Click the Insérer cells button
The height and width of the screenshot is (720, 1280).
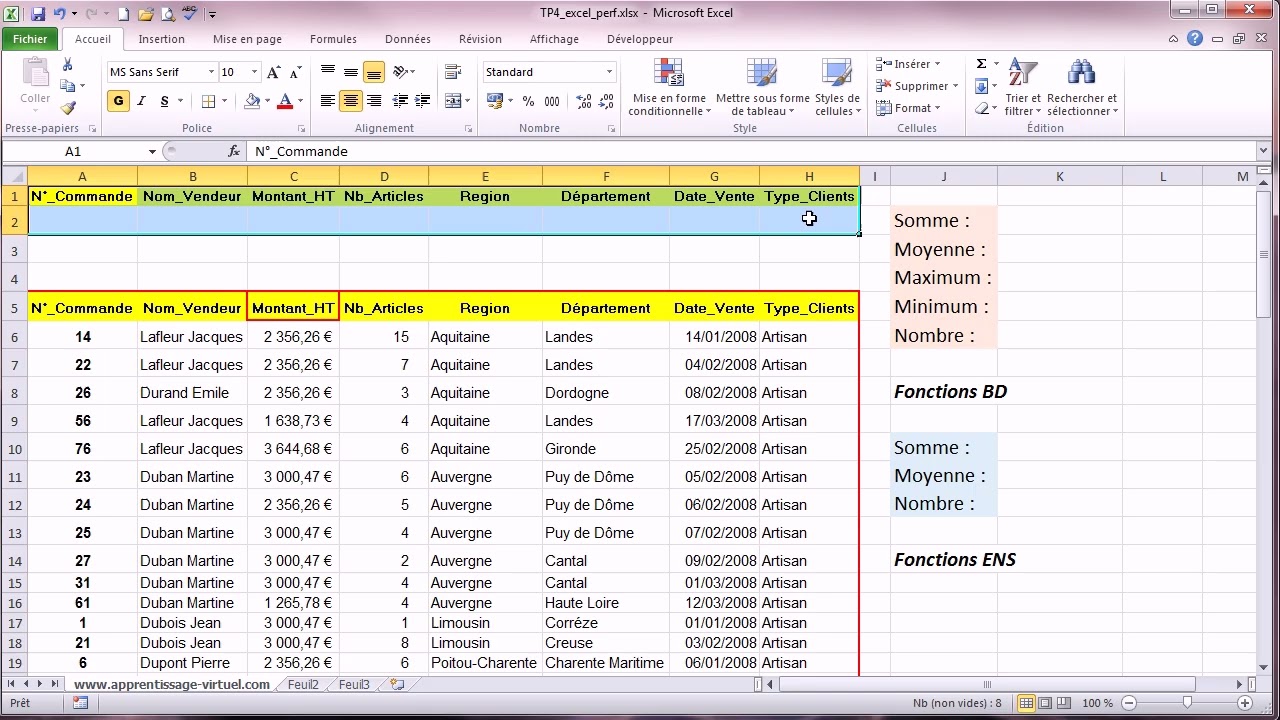(x=908, y=64)
